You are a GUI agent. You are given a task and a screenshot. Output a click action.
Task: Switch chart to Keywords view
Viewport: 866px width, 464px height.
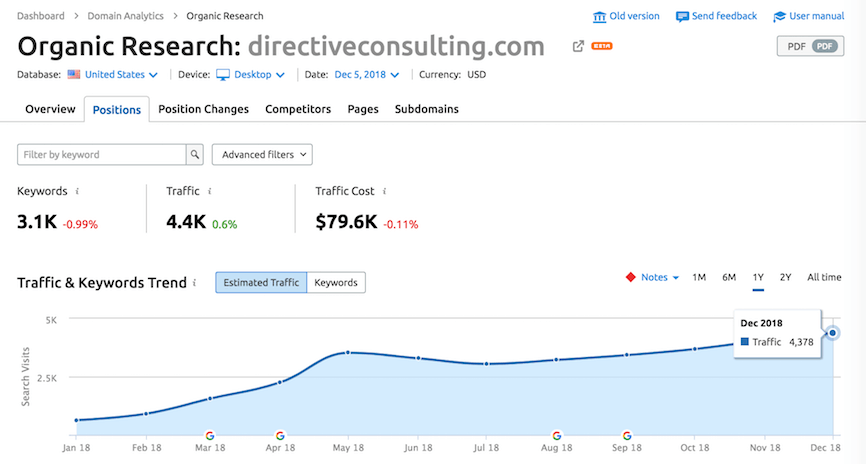coord(336,283)
